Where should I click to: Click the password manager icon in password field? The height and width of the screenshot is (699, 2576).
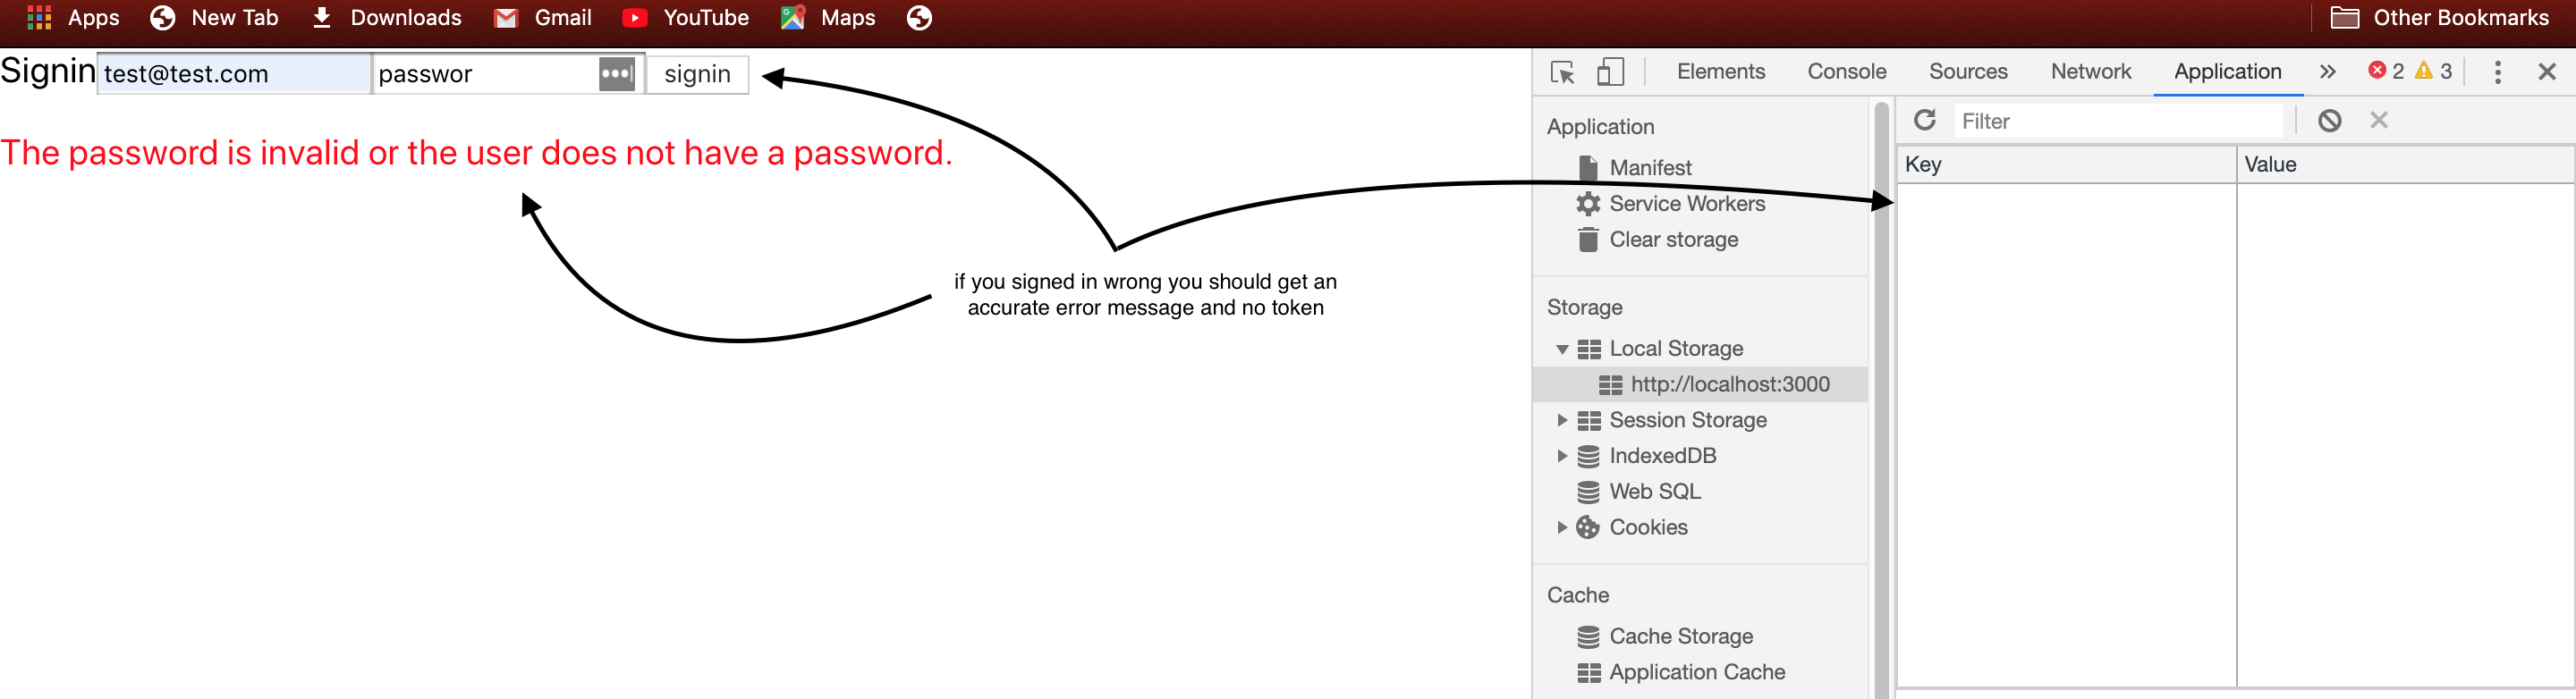pyautogui.click(x=616, y=73)
